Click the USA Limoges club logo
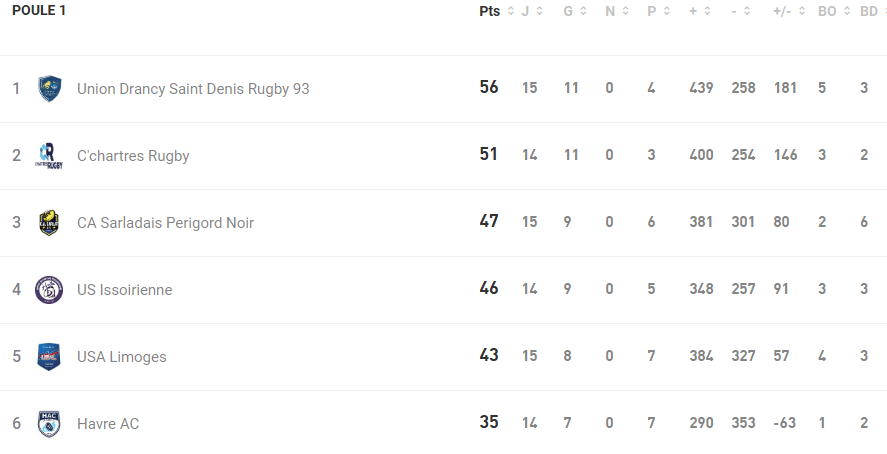 click(49, 357)
